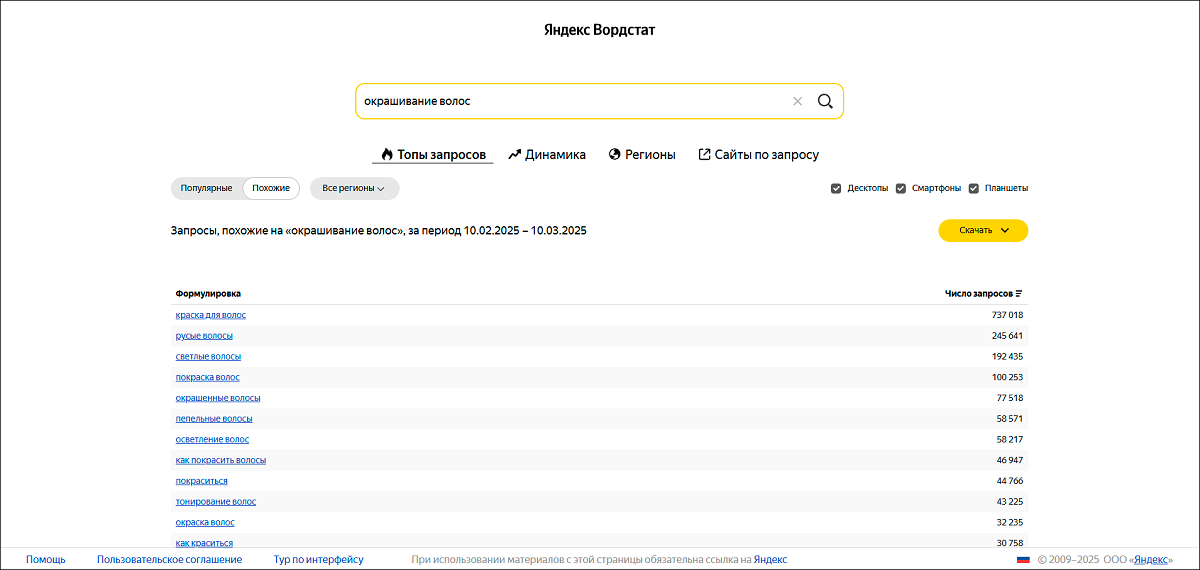Open the осветление волос query link

click(x=212, y=439)
